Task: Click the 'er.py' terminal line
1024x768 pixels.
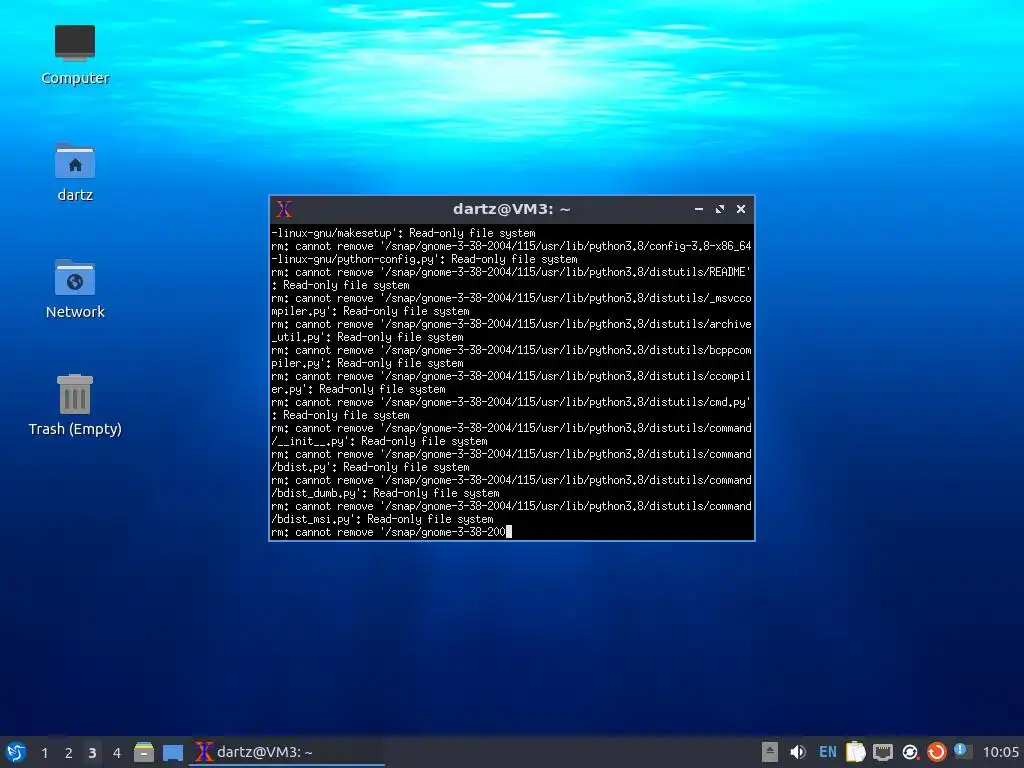Action: (358, 389)
